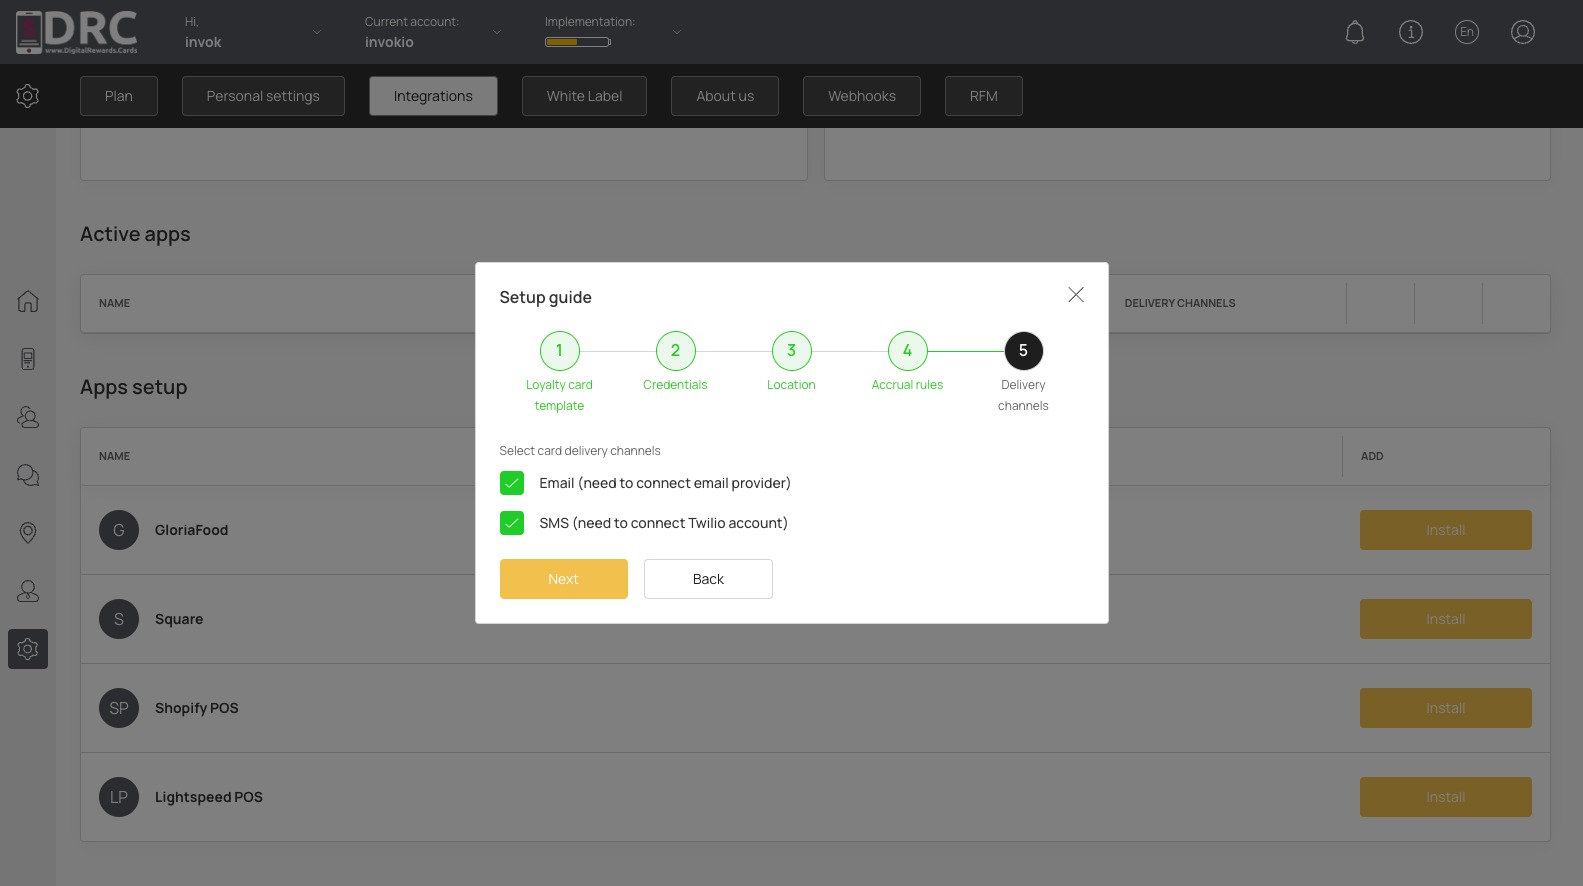Go to the Home icon in sidebar
The image size is (1583, 886).
pyautogui.click(x=28, y=301)
